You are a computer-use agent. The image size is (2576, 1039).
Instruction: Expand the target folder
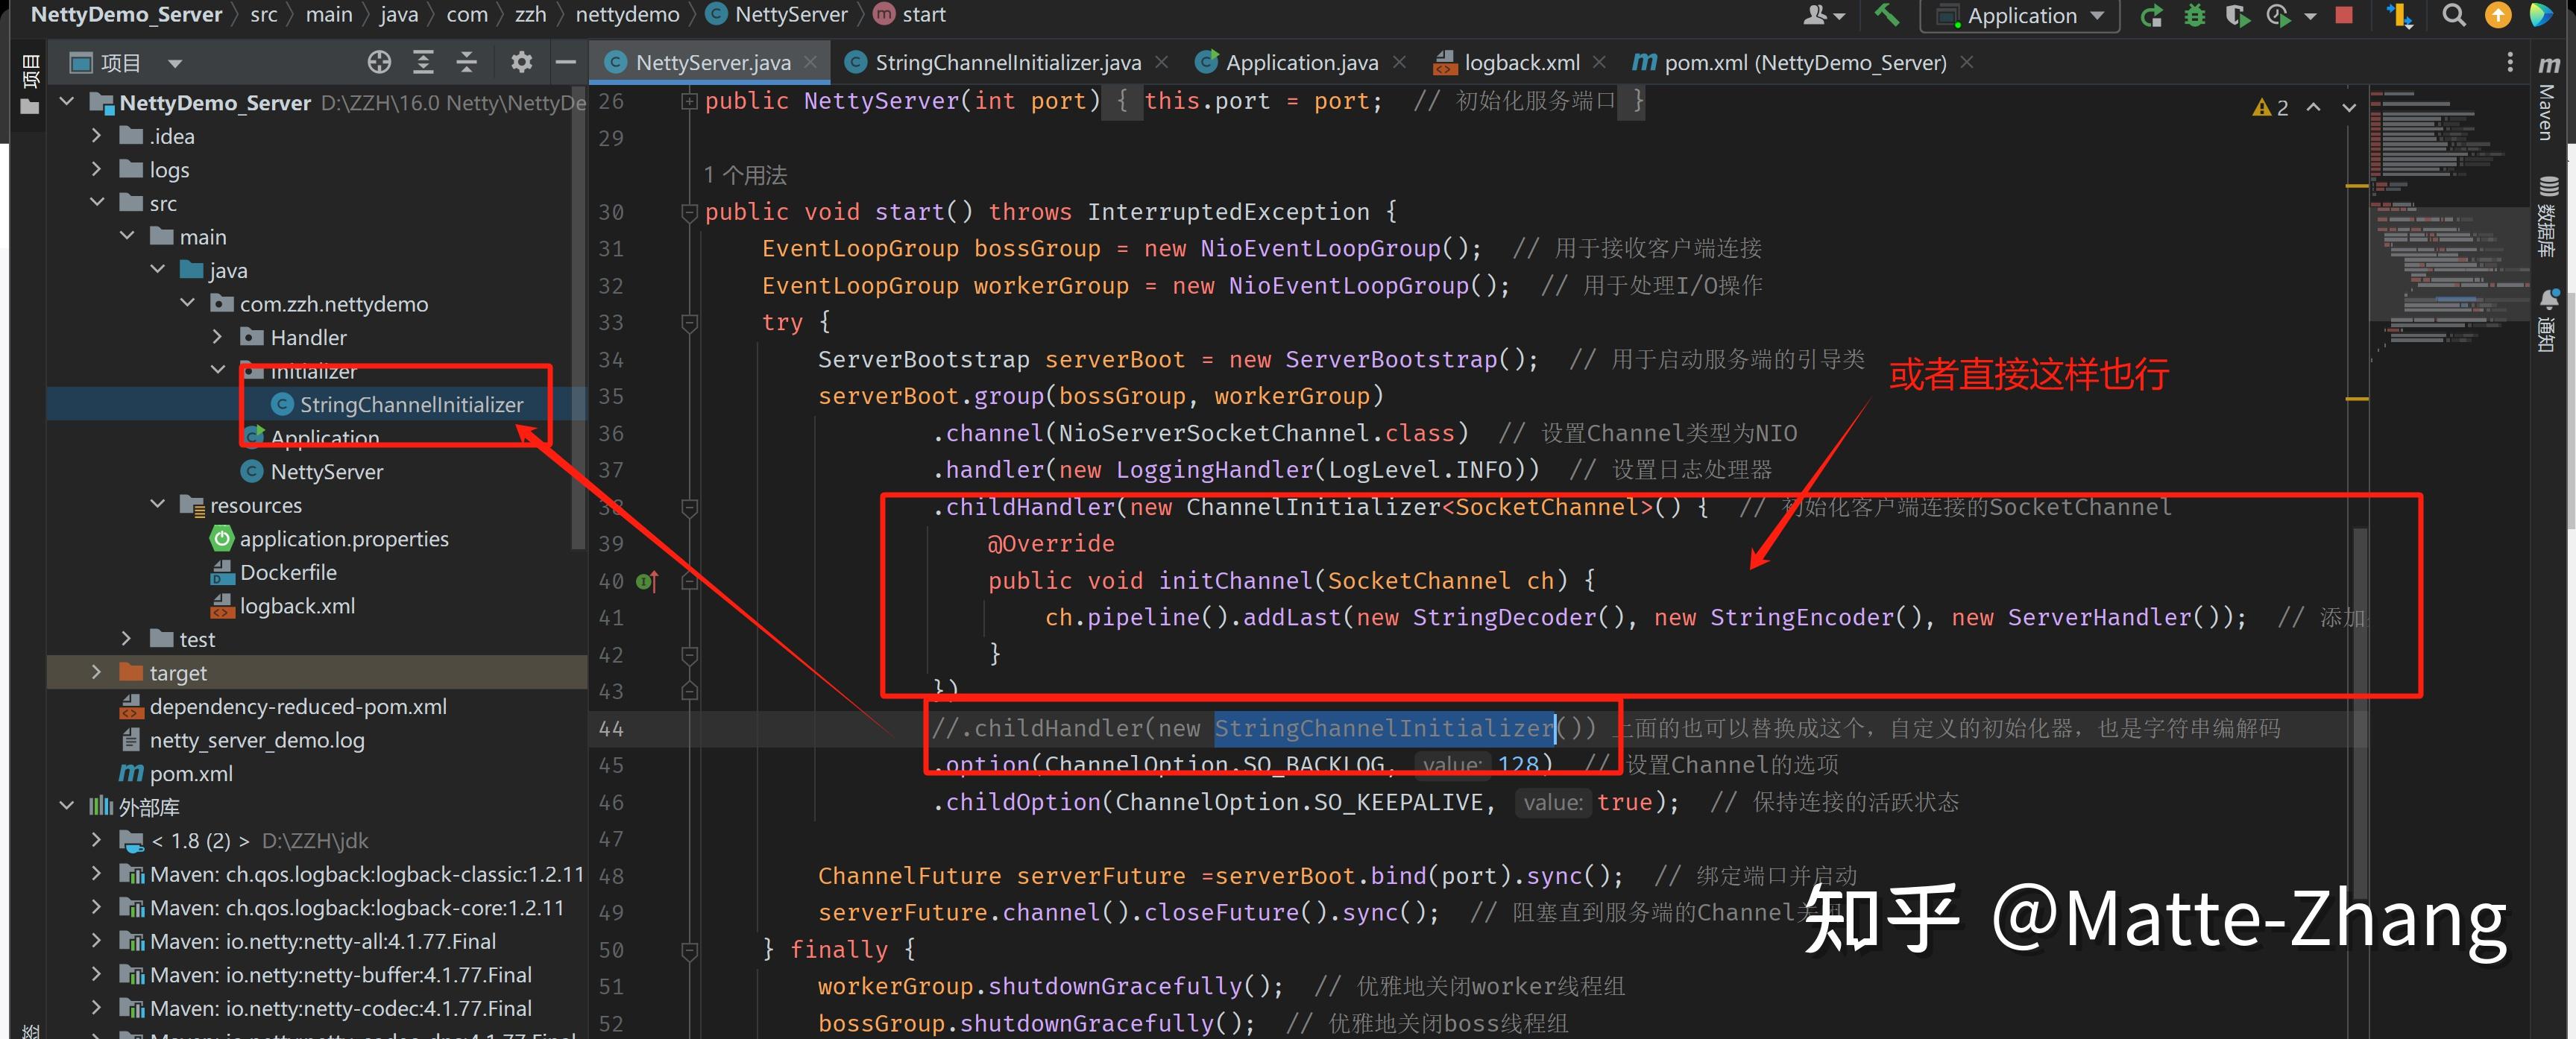coord(96,672)
